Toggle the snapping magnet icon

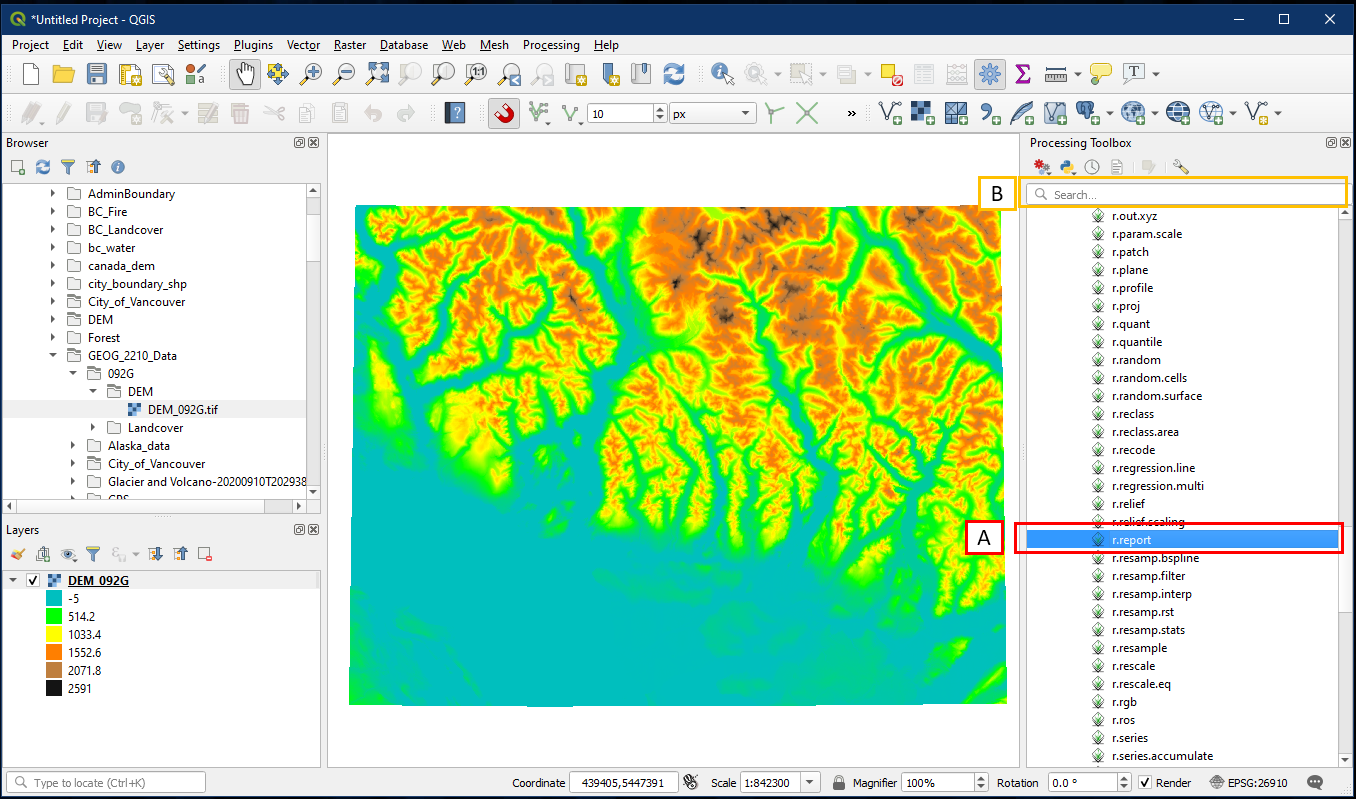click(x=504, y=114)
